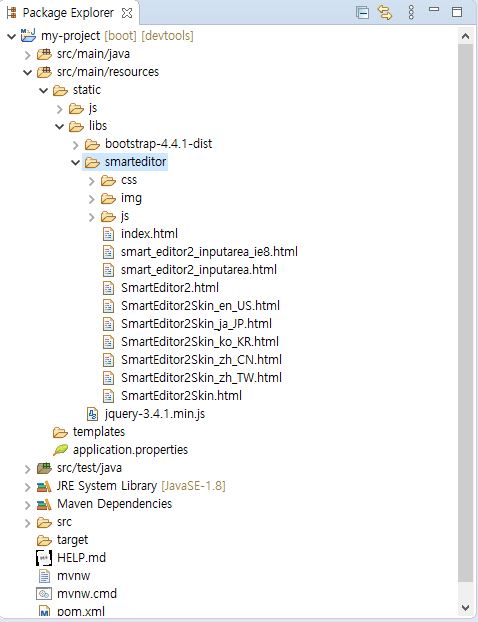Click the static folder icon
The width and height of the screenshot is (478, 622).
coord(60,90)
